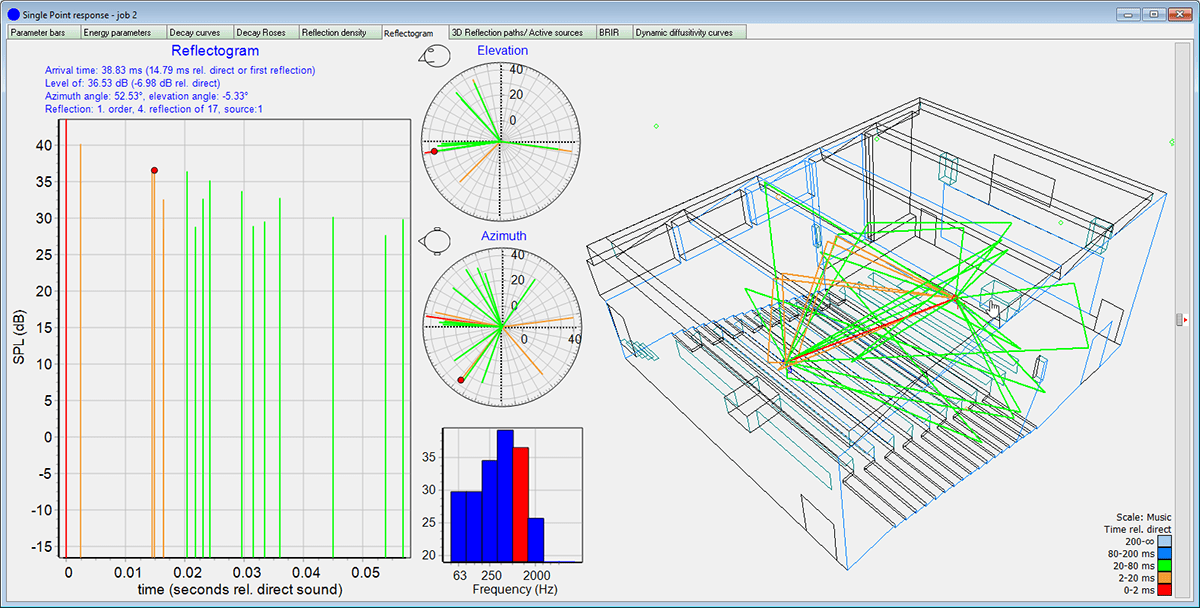
Task: Click the blue application icon in title bar
Action: (12, 16)
